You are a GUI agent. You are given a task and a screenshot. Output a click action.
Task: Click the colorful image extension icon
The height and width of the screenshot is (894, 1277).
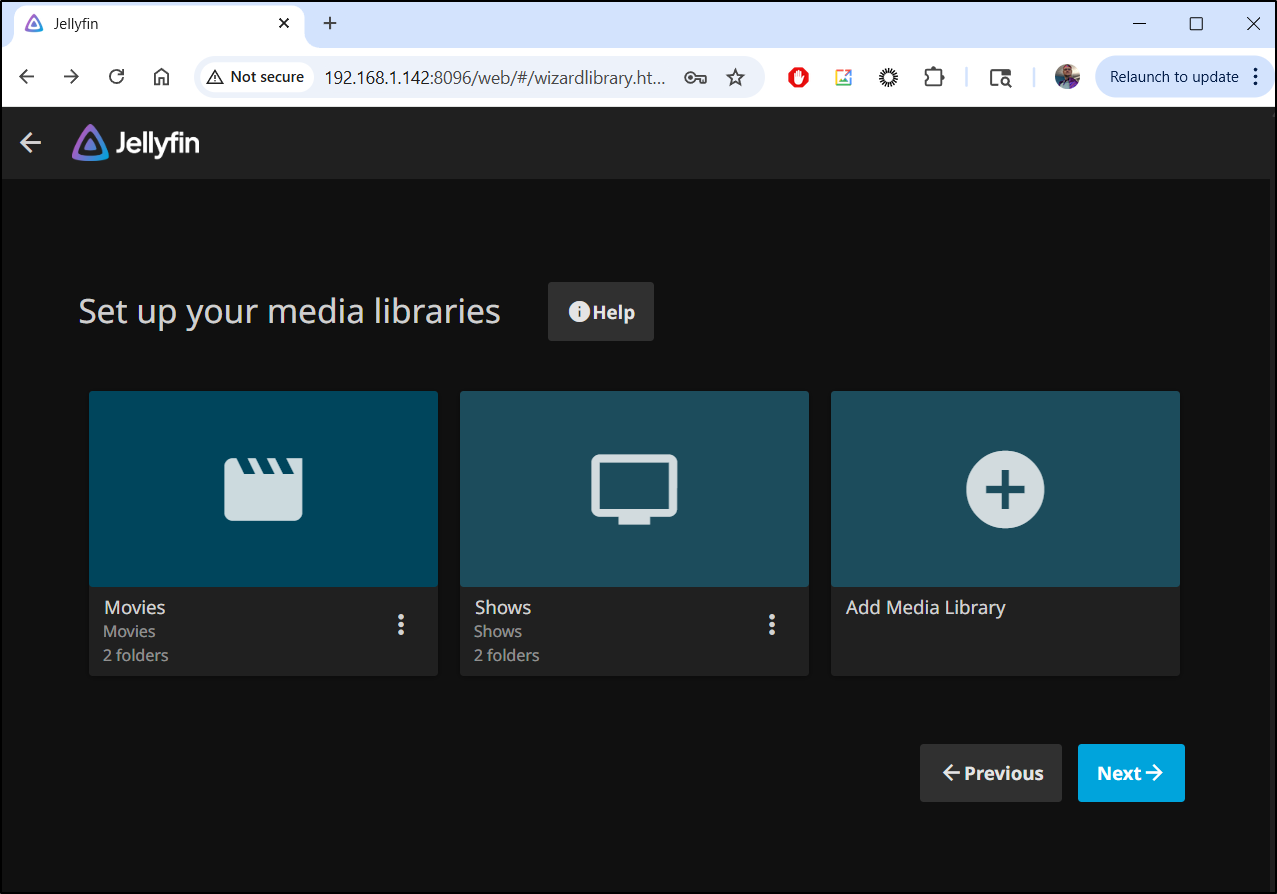coord(843,77)
